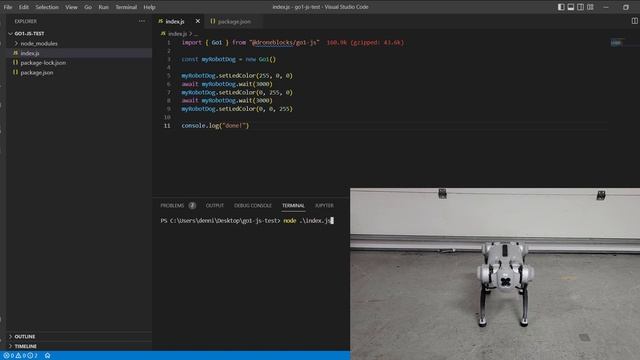Click the split editor right icon
Image resolution: width=640 pixels, height=360 pixels.
point(634,21)
